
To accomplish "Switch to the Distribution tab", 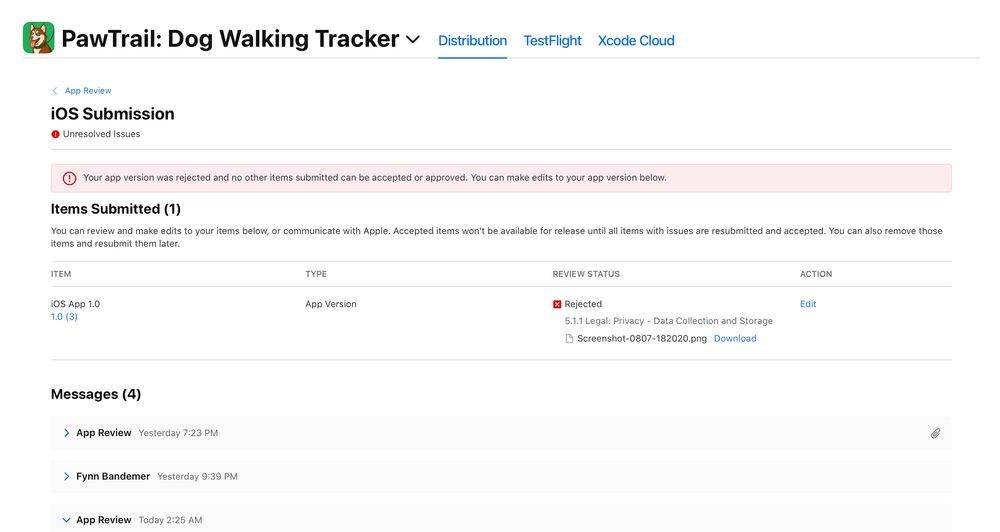I will [473, 40].
